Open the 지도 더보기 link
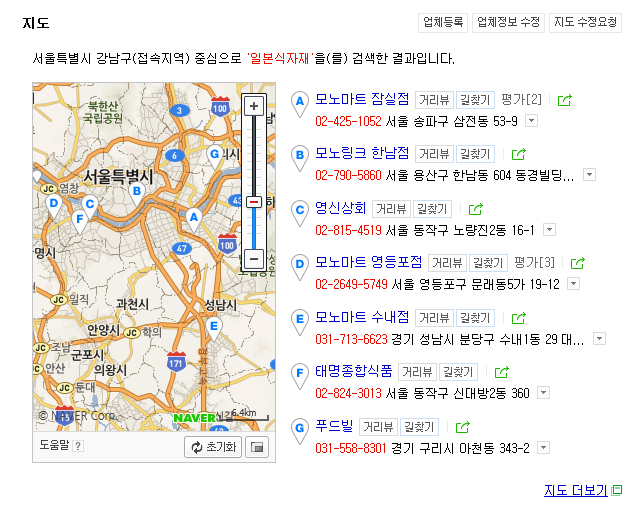The height and width of the screenshot is (507, 641). [x=575, y=490]
